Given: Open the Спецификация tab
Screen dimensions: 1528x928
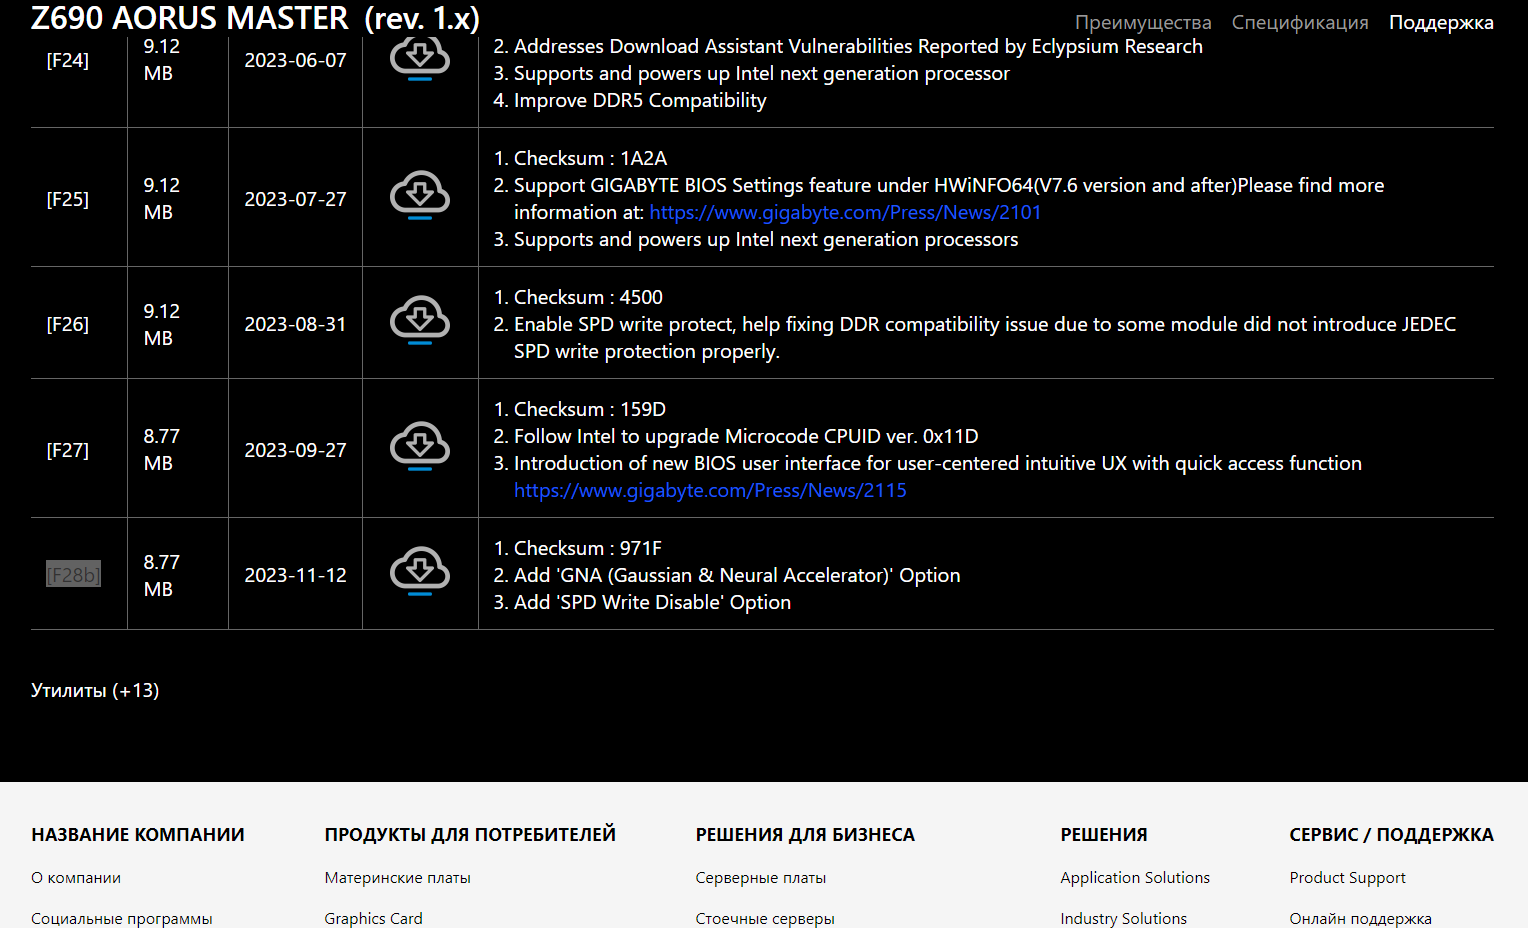Looking at the screenshot, I should click(x=1300, y=22).
